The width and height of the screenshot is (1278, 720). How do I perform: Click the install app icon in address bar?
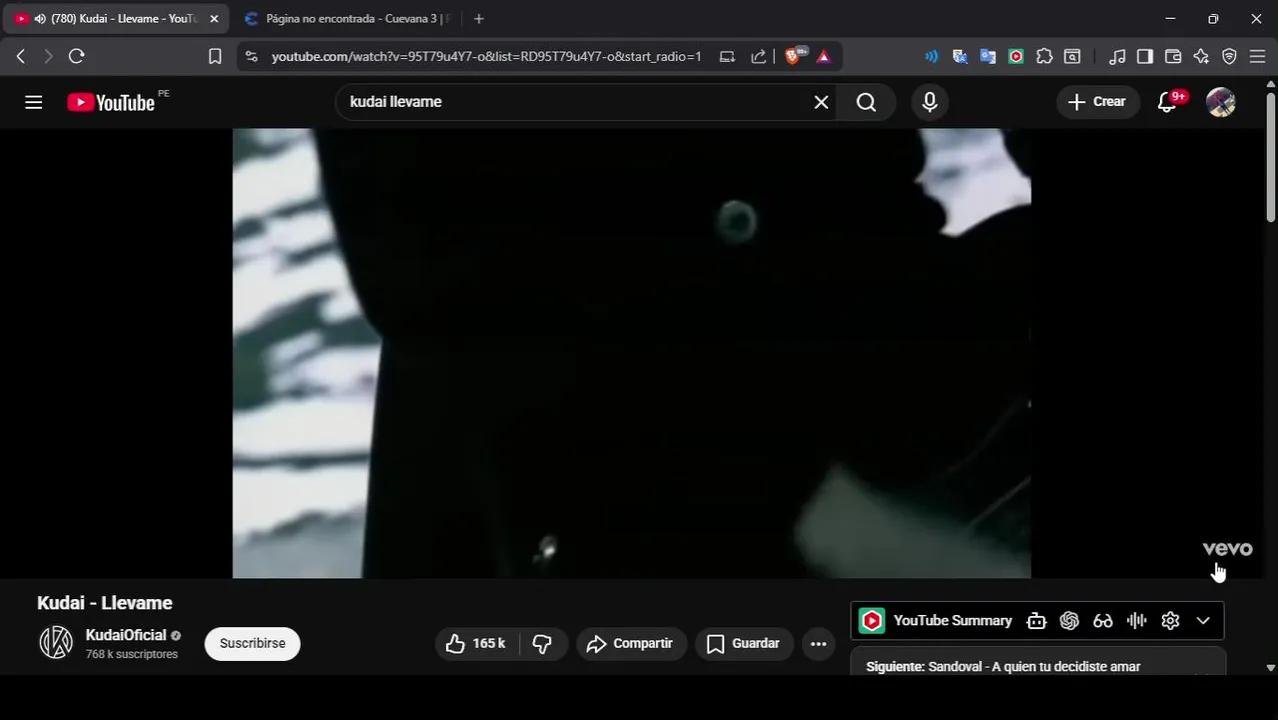tap(727, 57)
